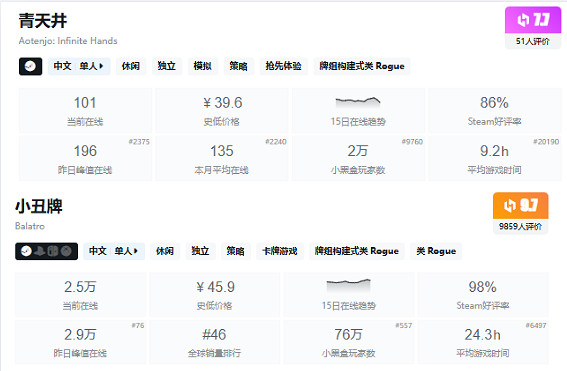
Task: Click ¥ 39.6 史低价格 cell
Action: 222,110
